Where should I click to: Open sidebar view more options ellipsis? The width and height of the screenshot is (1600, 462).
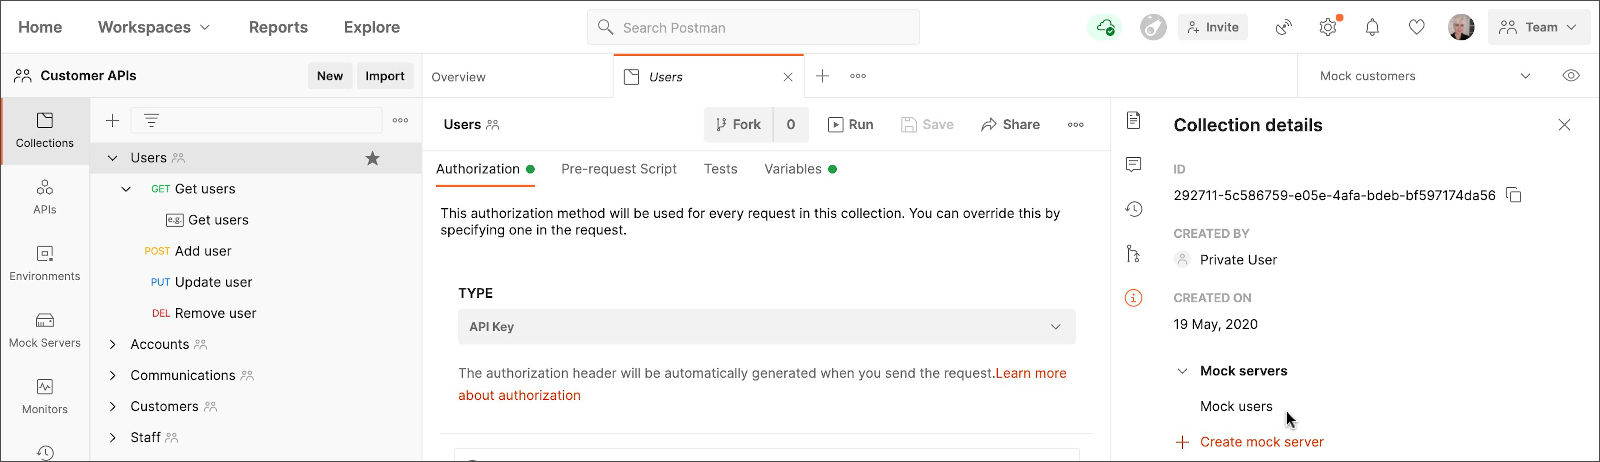point(400,120)
